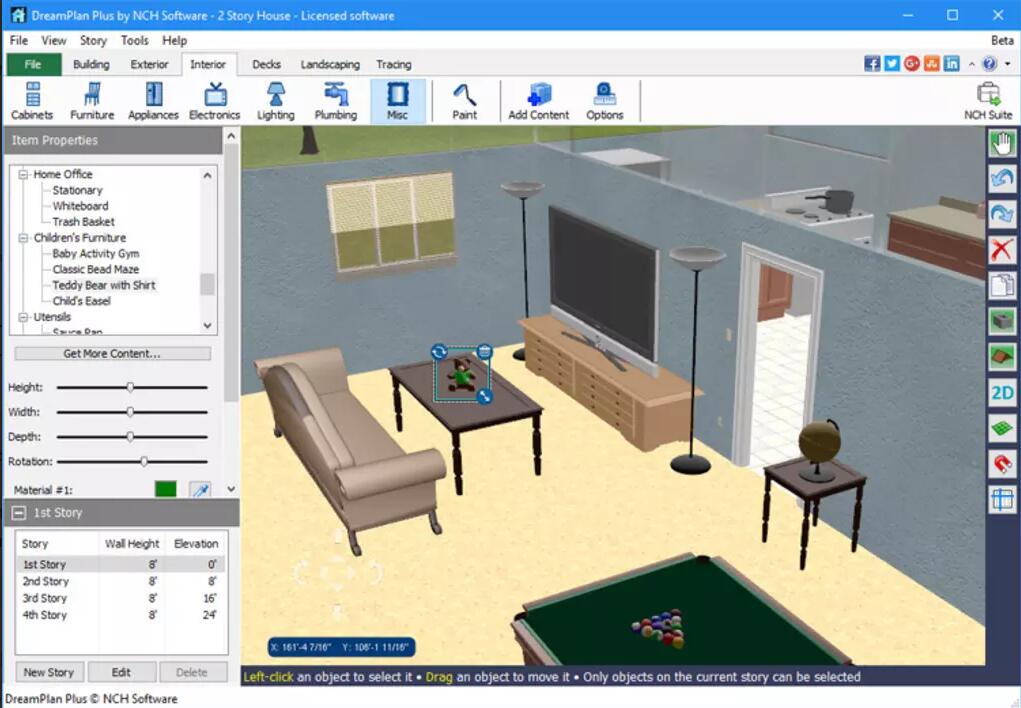Viewport: 1021px width, 708px height.
Task: Activate the Undo icon on right sidebar
Action: point(1002,178)
